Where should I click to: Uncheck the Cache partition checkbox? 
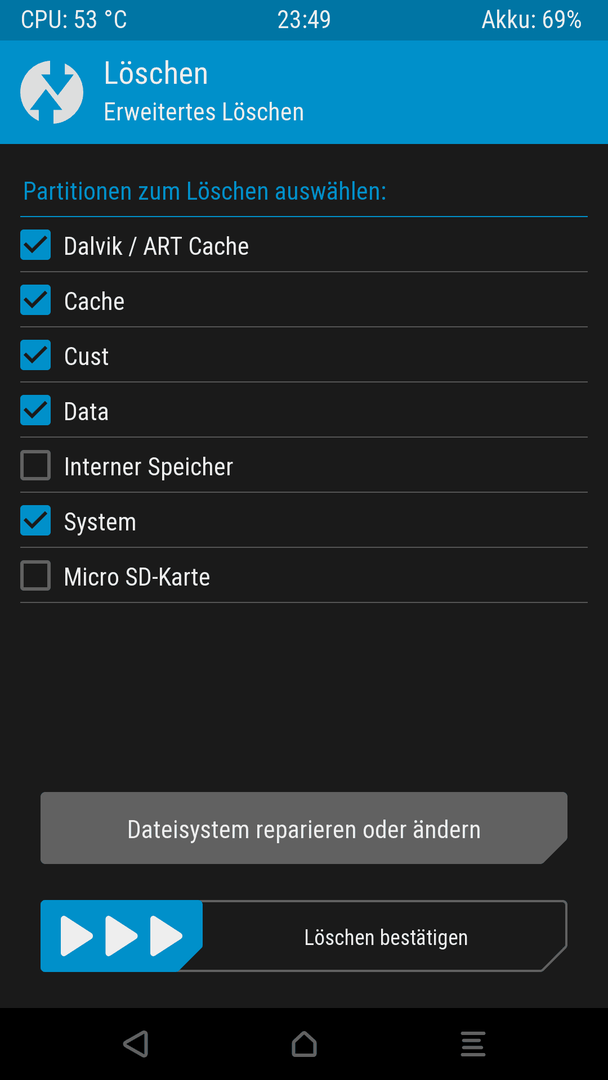coord(35,300)
